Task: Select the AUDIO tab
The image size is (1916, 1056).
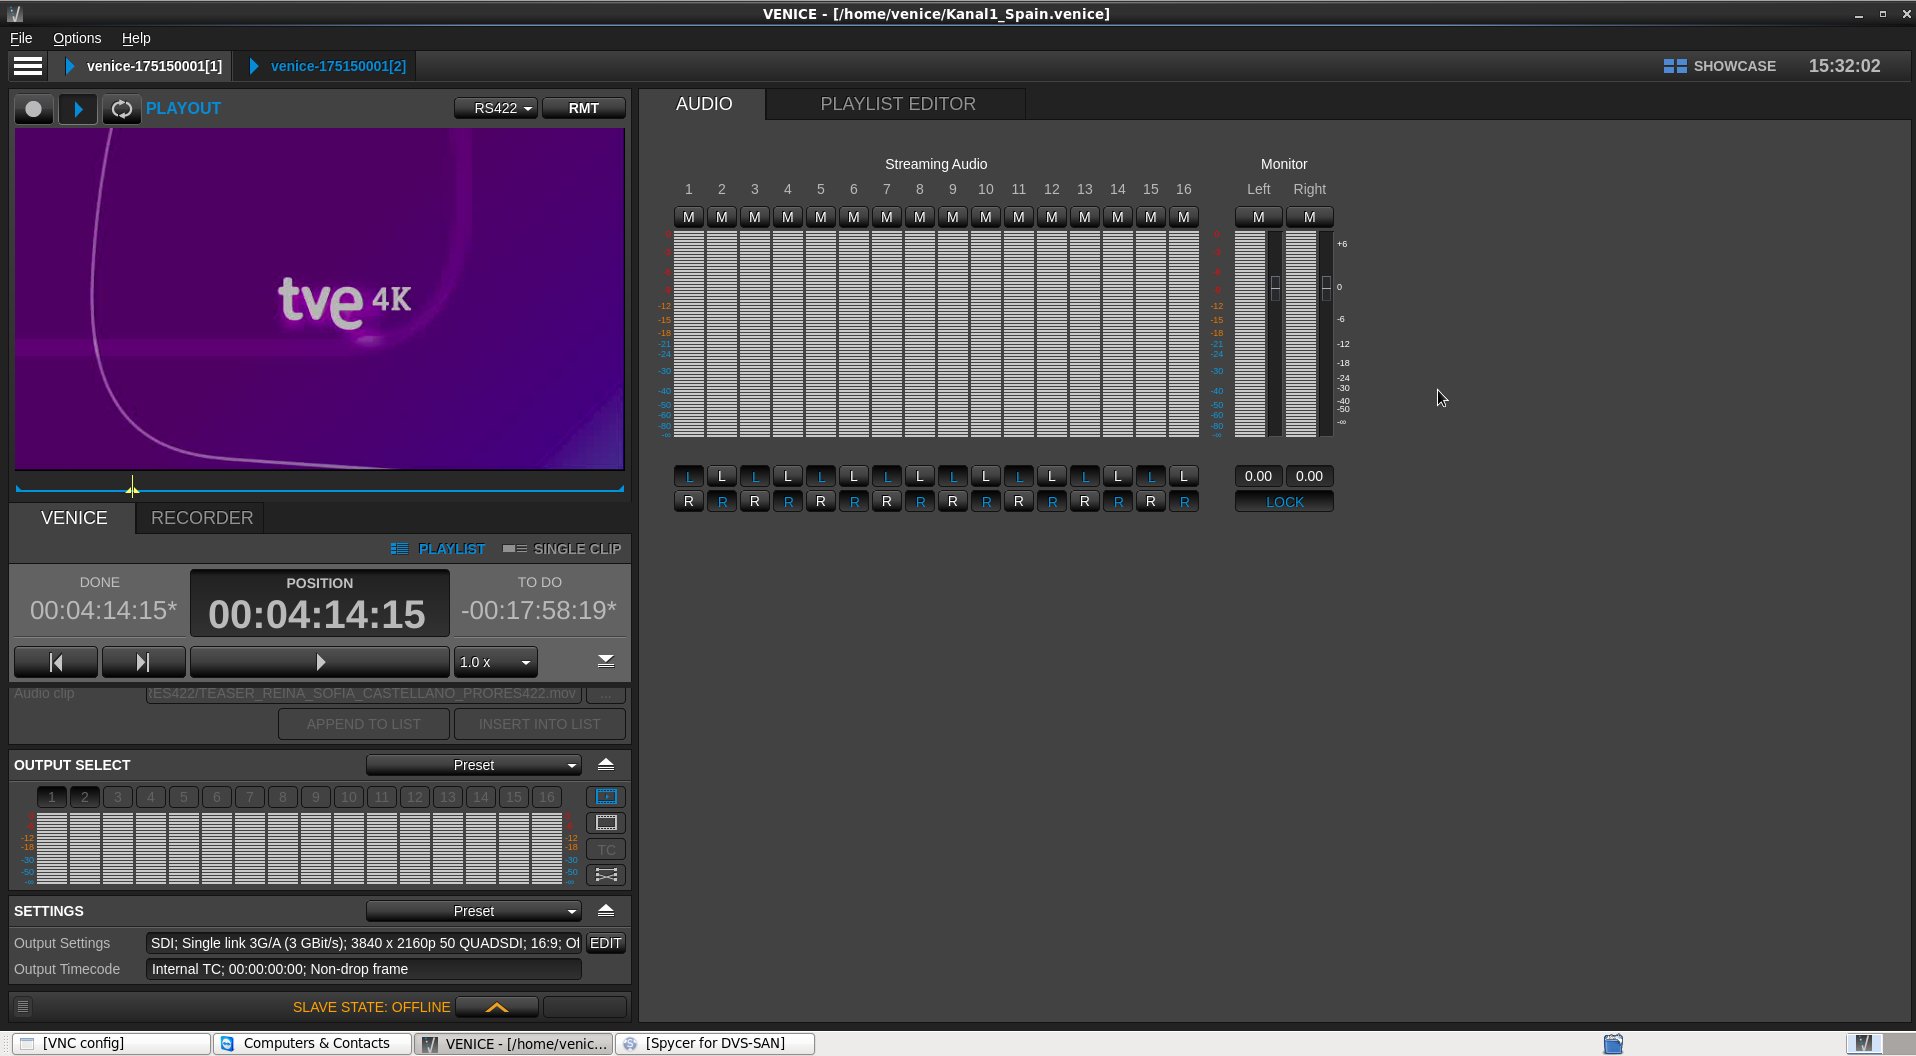Action: pos(704,104)
